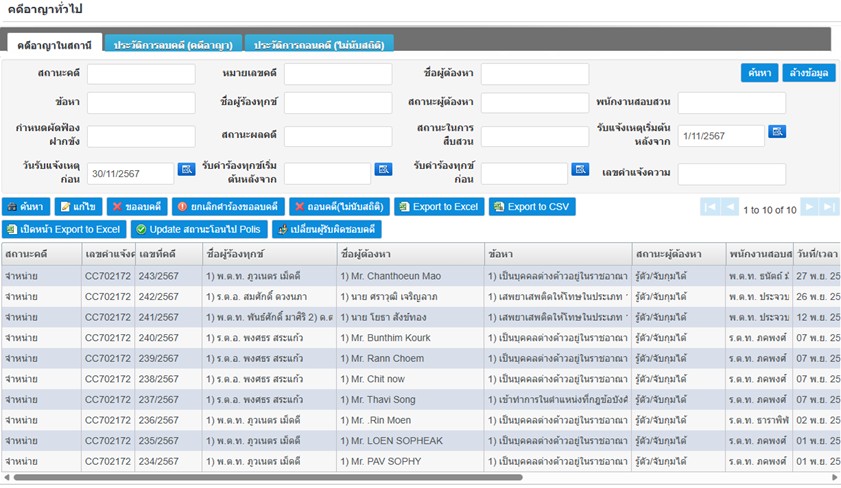Open calendar for วันรับแจ้งเหตุก่อน date
The image size is (841, 488).
pyautogui.click(x=186, y=170)
